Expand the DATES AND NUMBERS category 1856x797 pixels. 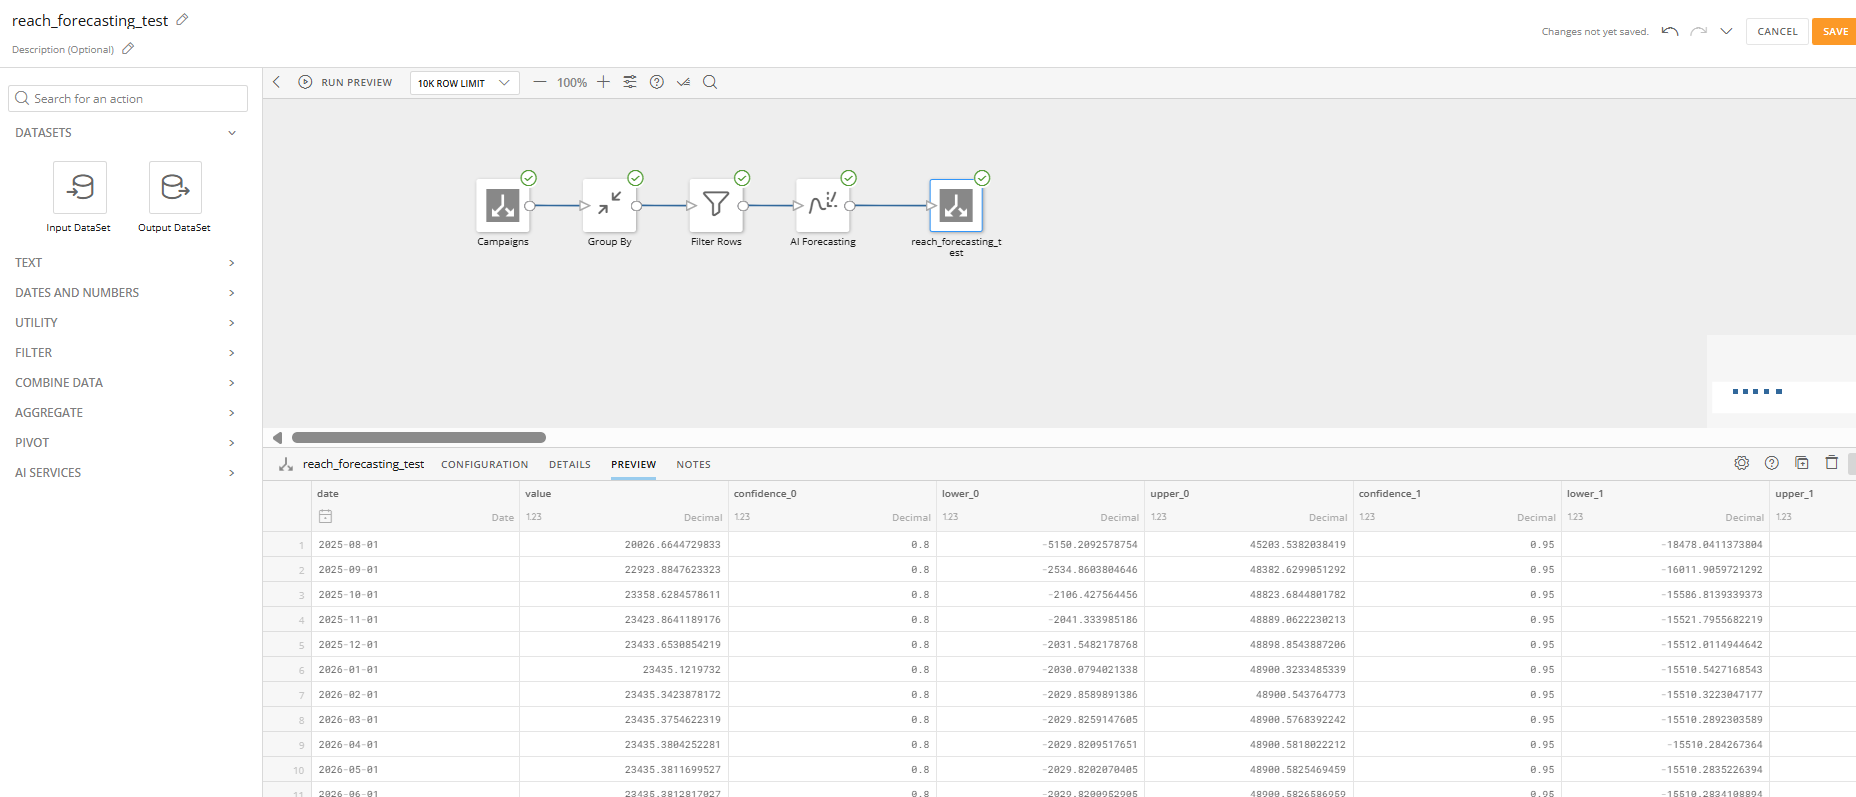(125, 293)
